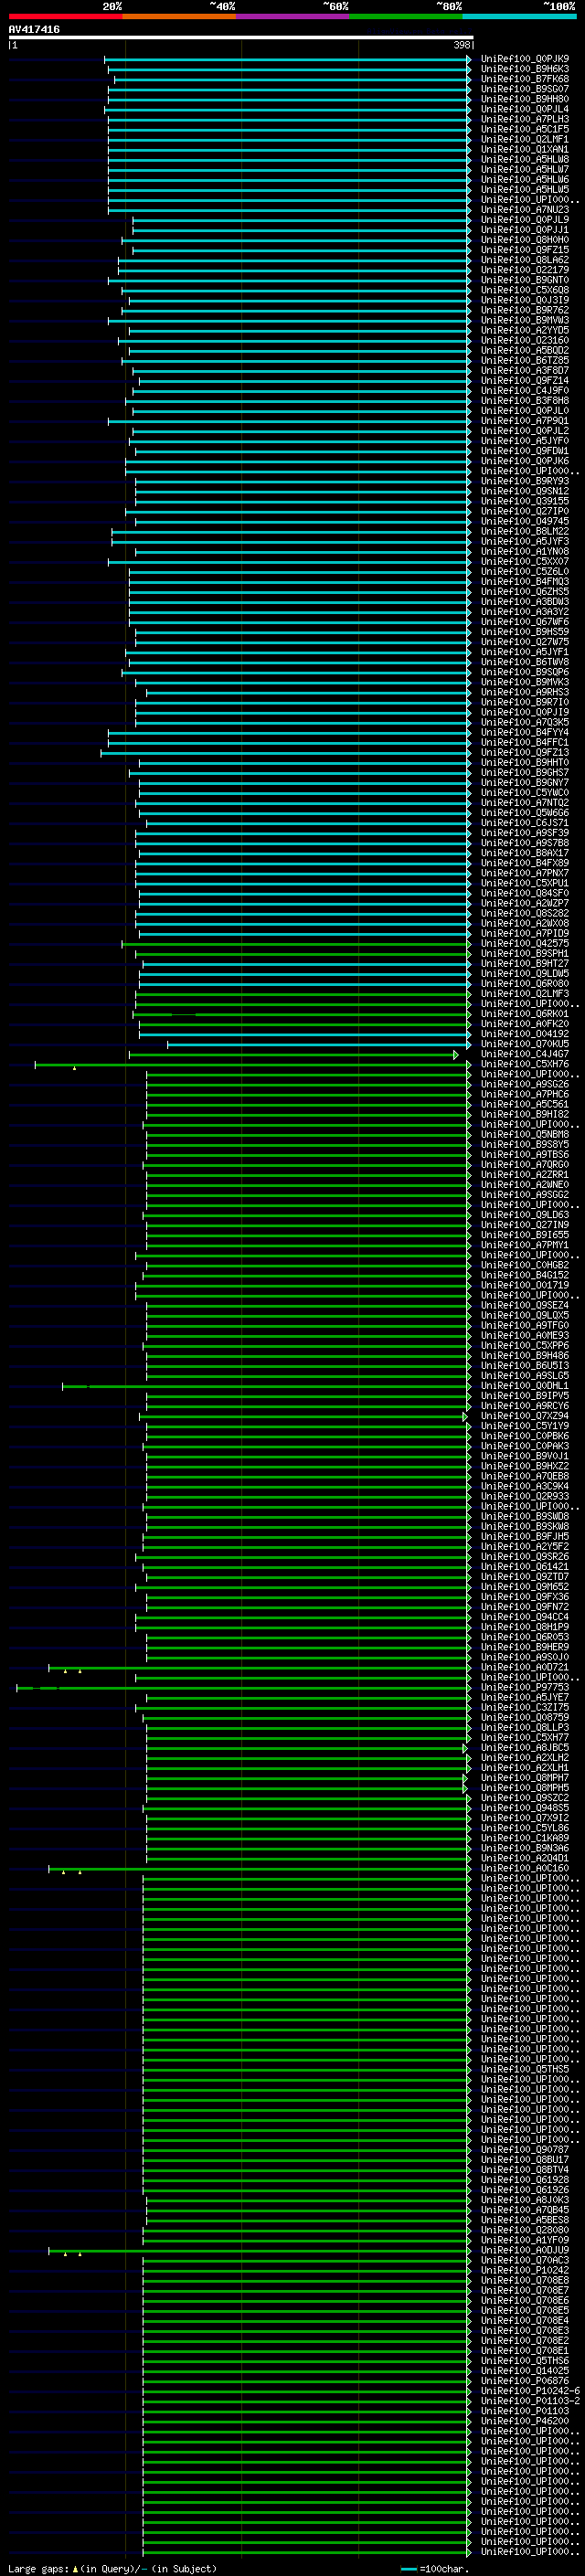Select the UniRef100_Q27IN9 label

(525, 1225)
